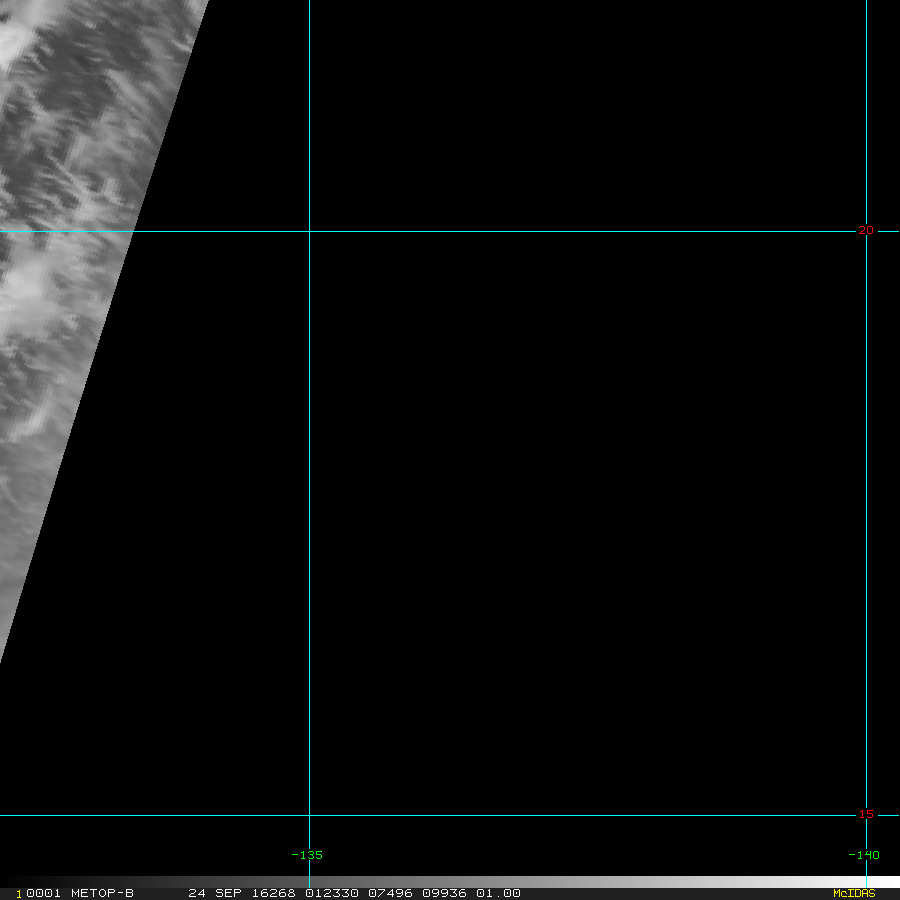Click the 07496 line coordinate value
This screenshot has width=900, height=900.
point(390,893)
